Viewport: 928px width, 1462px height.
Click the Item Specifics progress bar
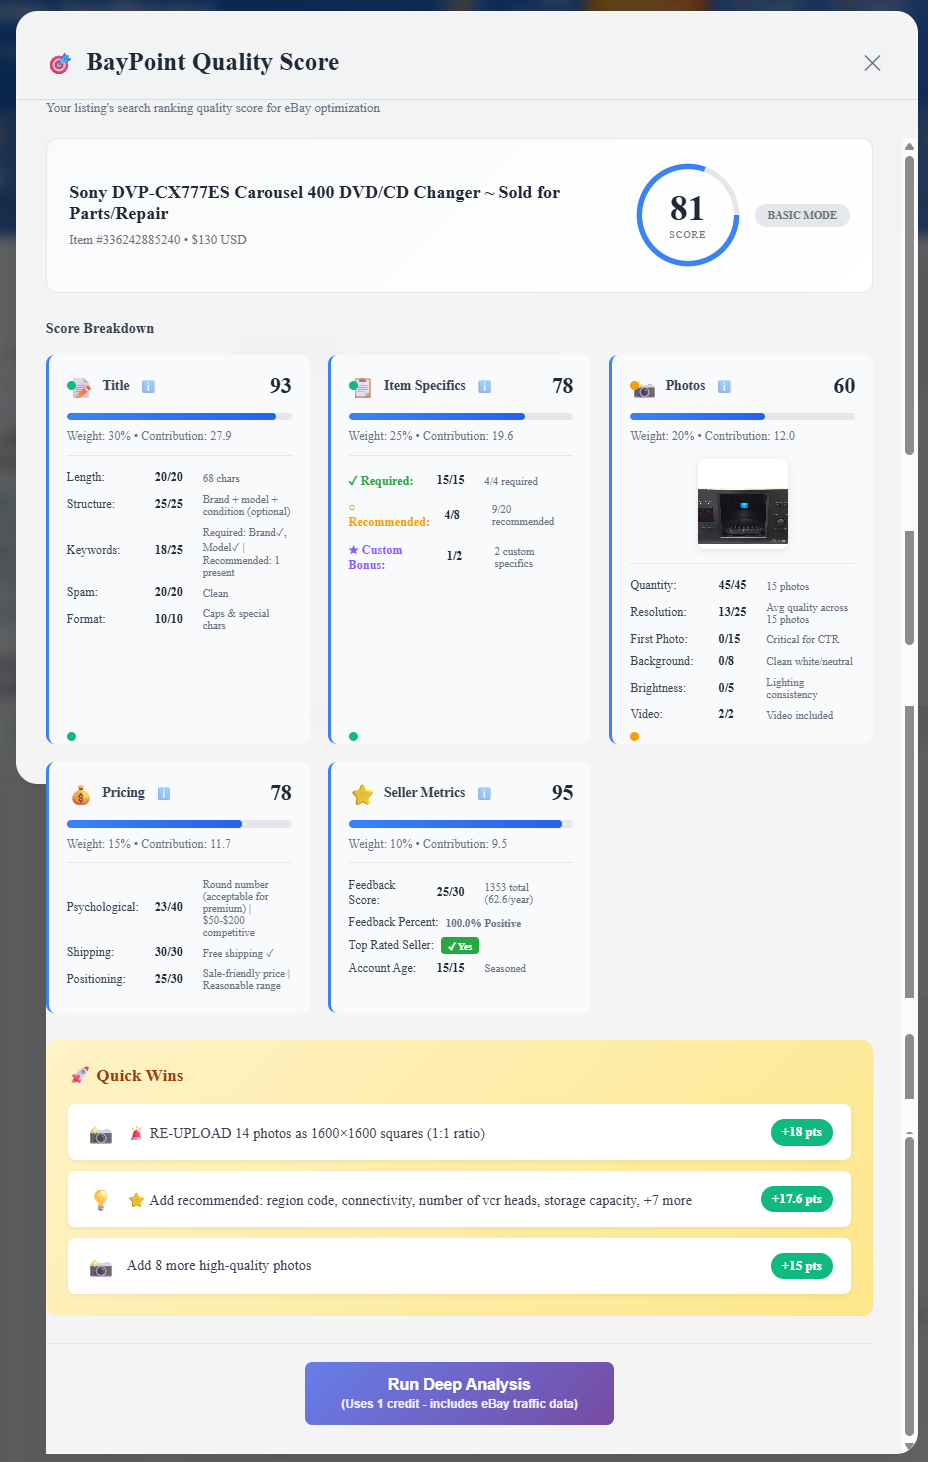point(461,416)
